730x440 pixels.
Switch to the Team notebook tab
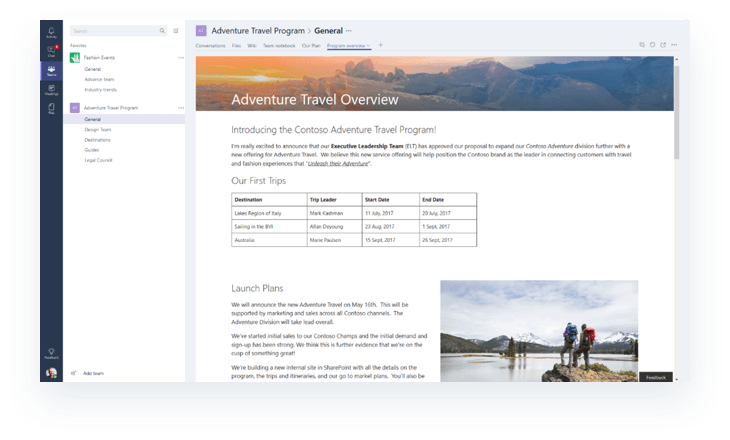pyautogui.click(x=279, y=46)
